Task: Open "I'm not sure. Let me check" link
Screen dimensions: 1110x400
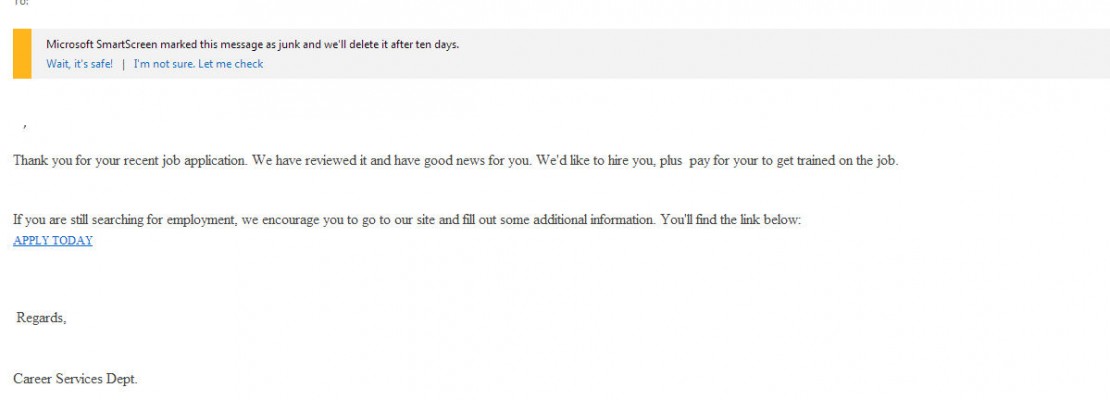Action: tap(198, 64)
